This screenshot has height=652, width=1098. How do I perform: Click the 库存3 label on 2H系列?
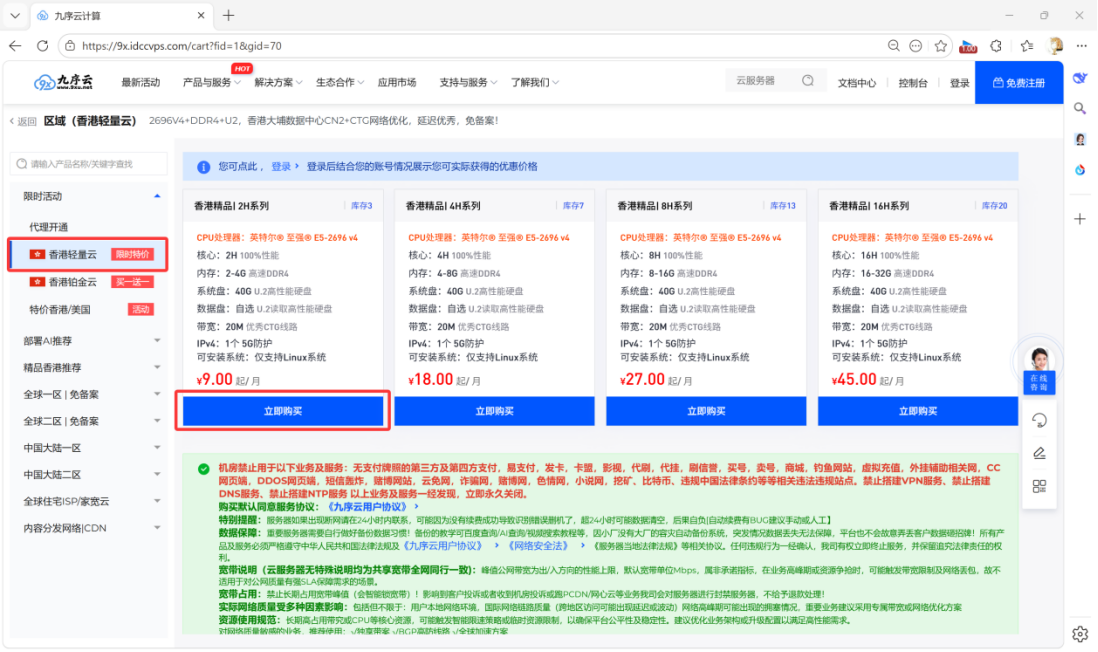(x=361, y=206)
